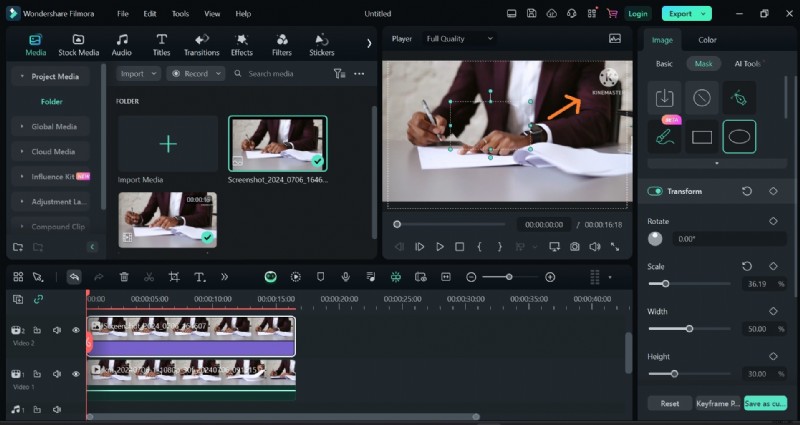This screenshot has width=800, height=425.
Task: Select the AI Tools sub-tab
Action: (748, 64)
